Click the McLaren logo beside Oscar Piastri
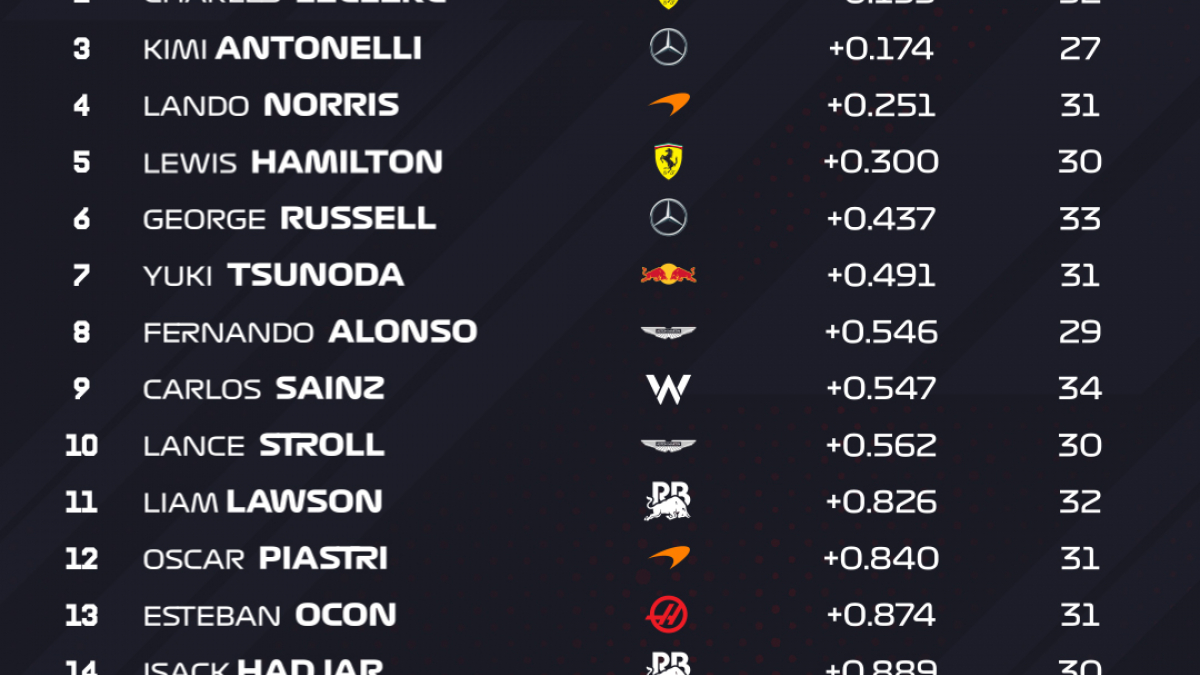This screenshot has height=675, width=1200. (x=668, y=557)
